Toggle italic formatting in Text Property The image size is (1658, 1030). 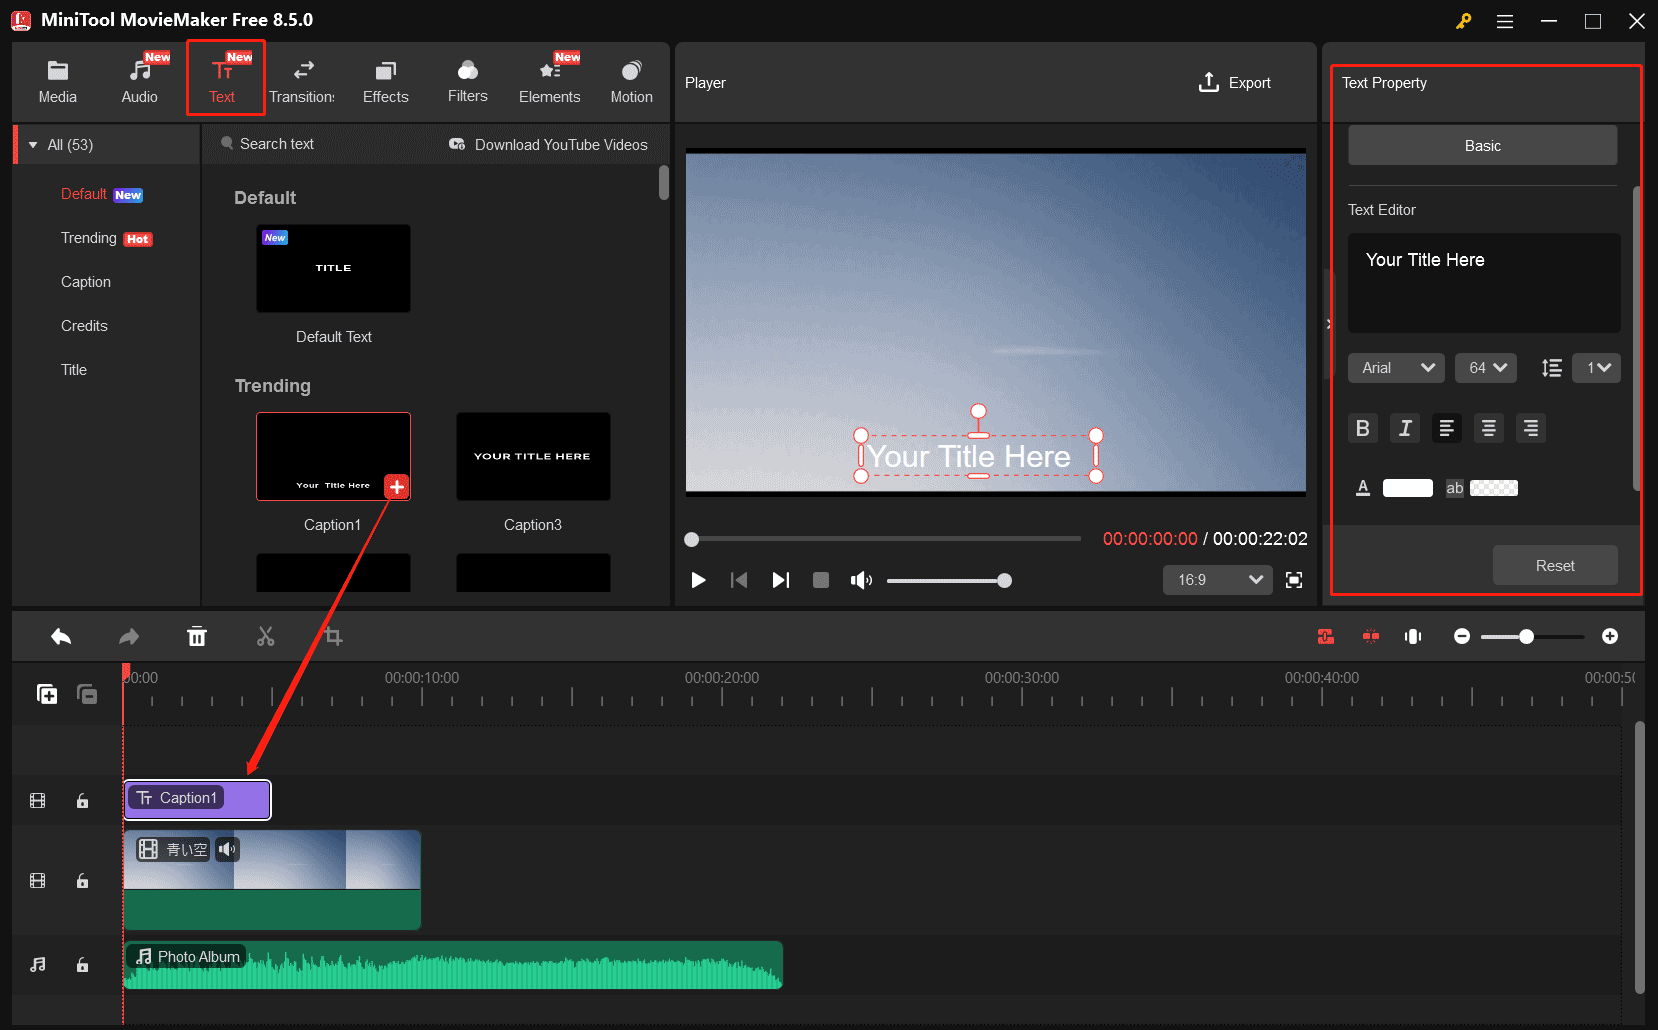[x=1404, y=428]
